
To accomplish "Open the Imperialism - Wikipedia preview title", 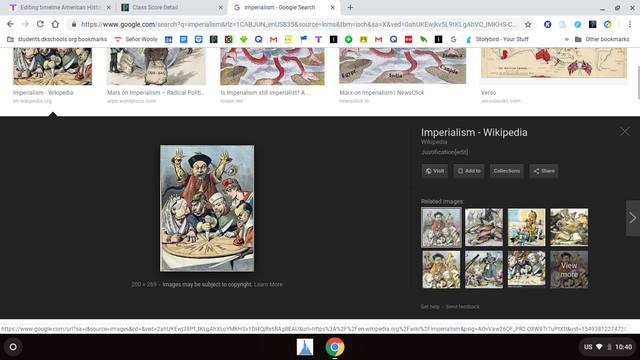I will [474, 132].
